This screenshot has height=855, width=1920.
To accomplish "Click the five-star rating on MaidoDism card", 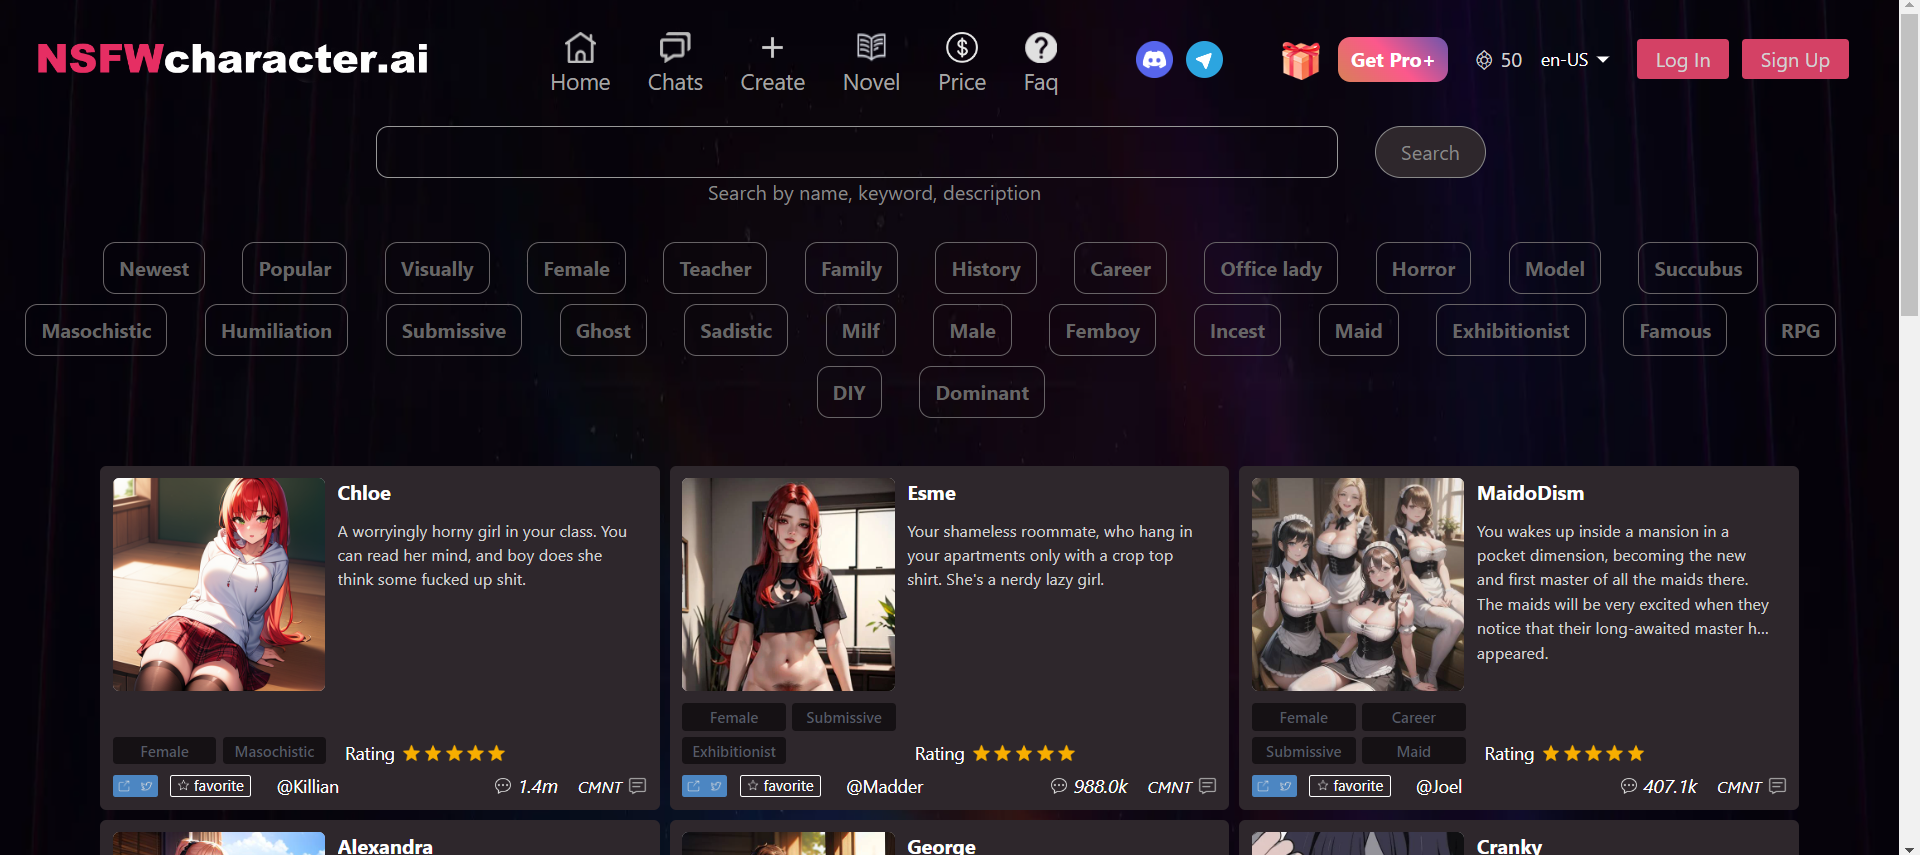I will [x=1593, y=753].
